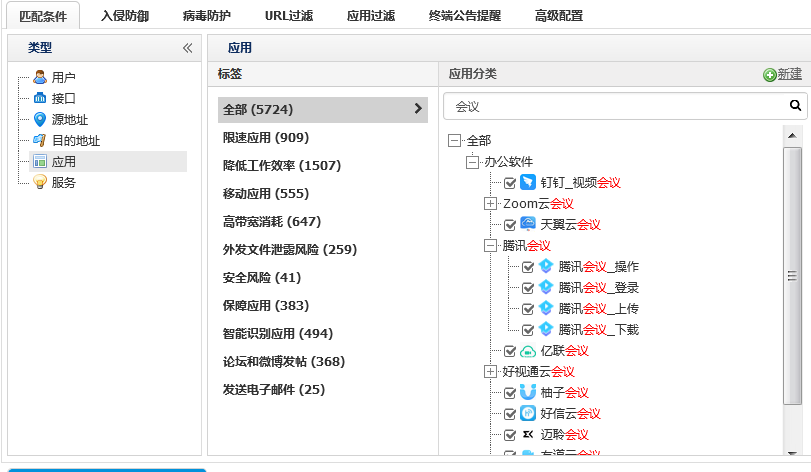Click the 天翼云会议 cloud icon

click(527, 224)
